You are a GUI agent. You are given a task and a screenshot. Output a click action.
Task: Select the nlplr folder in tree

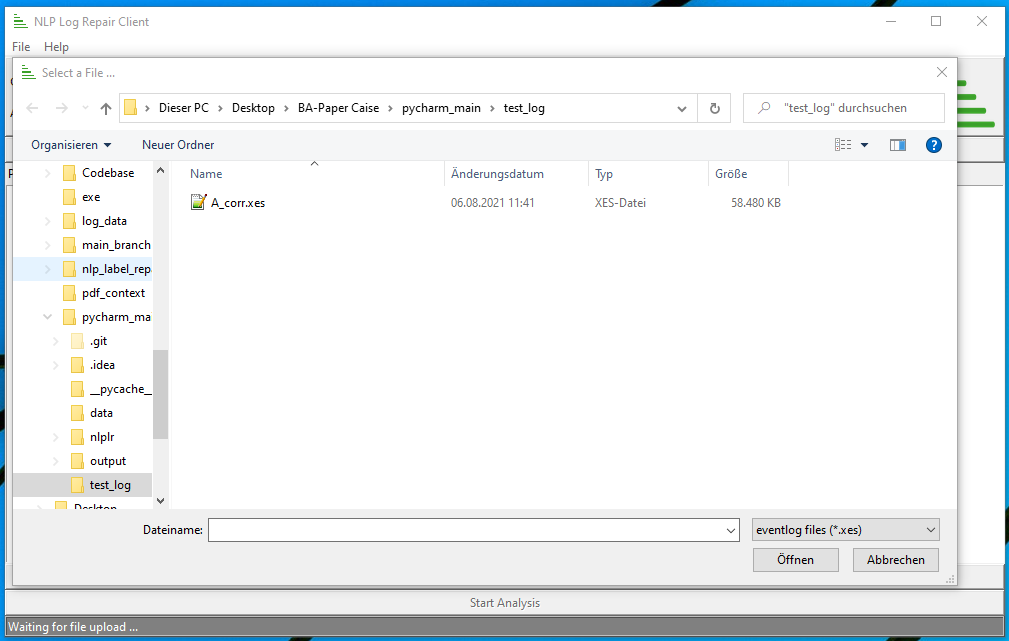coord(93,437)
